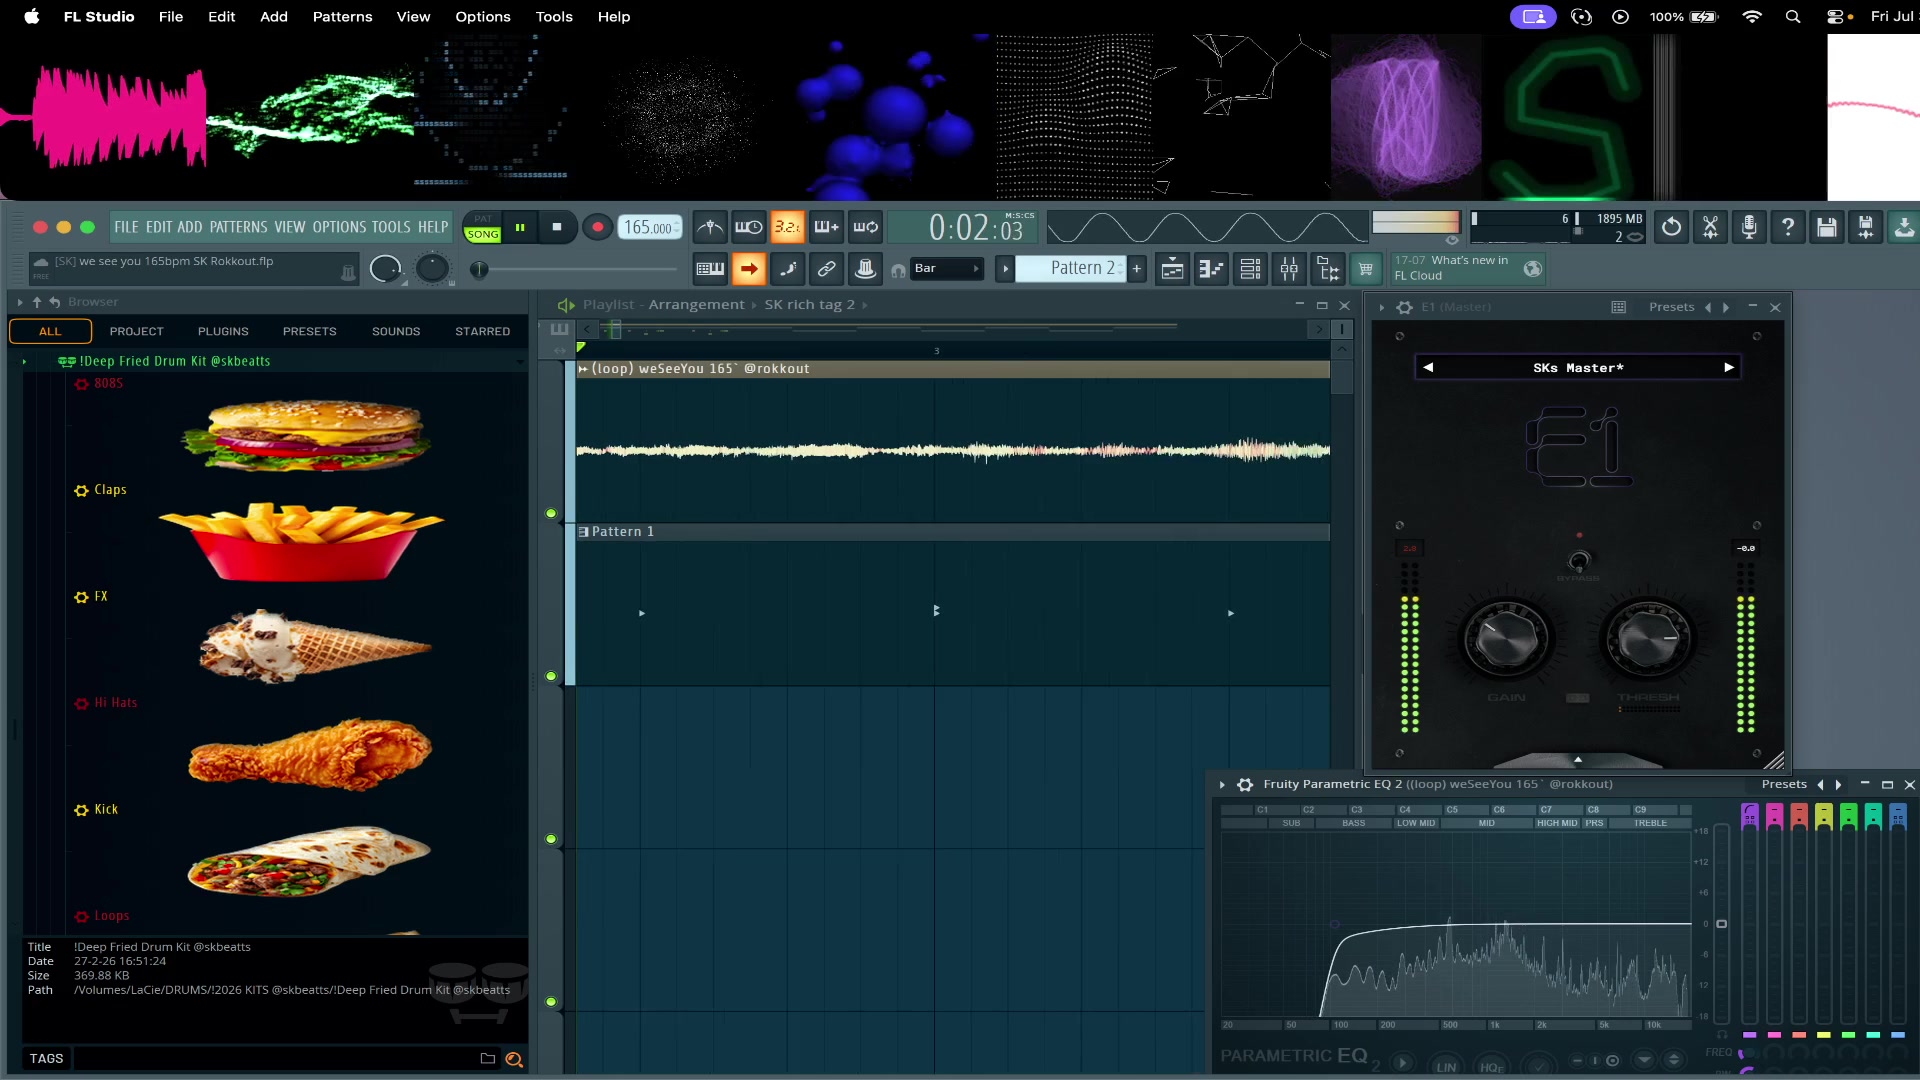Expand E1 plugin options arrow

click(1382, 307)
